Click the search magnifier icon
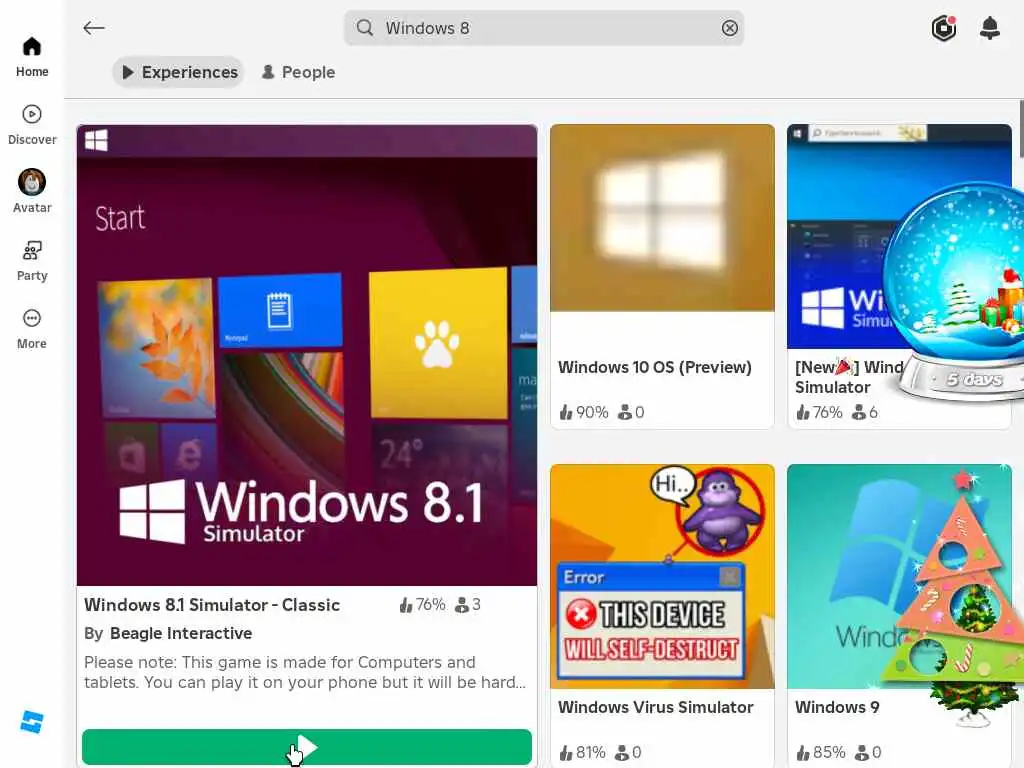 pyautogui.click(x=364, y=28)
